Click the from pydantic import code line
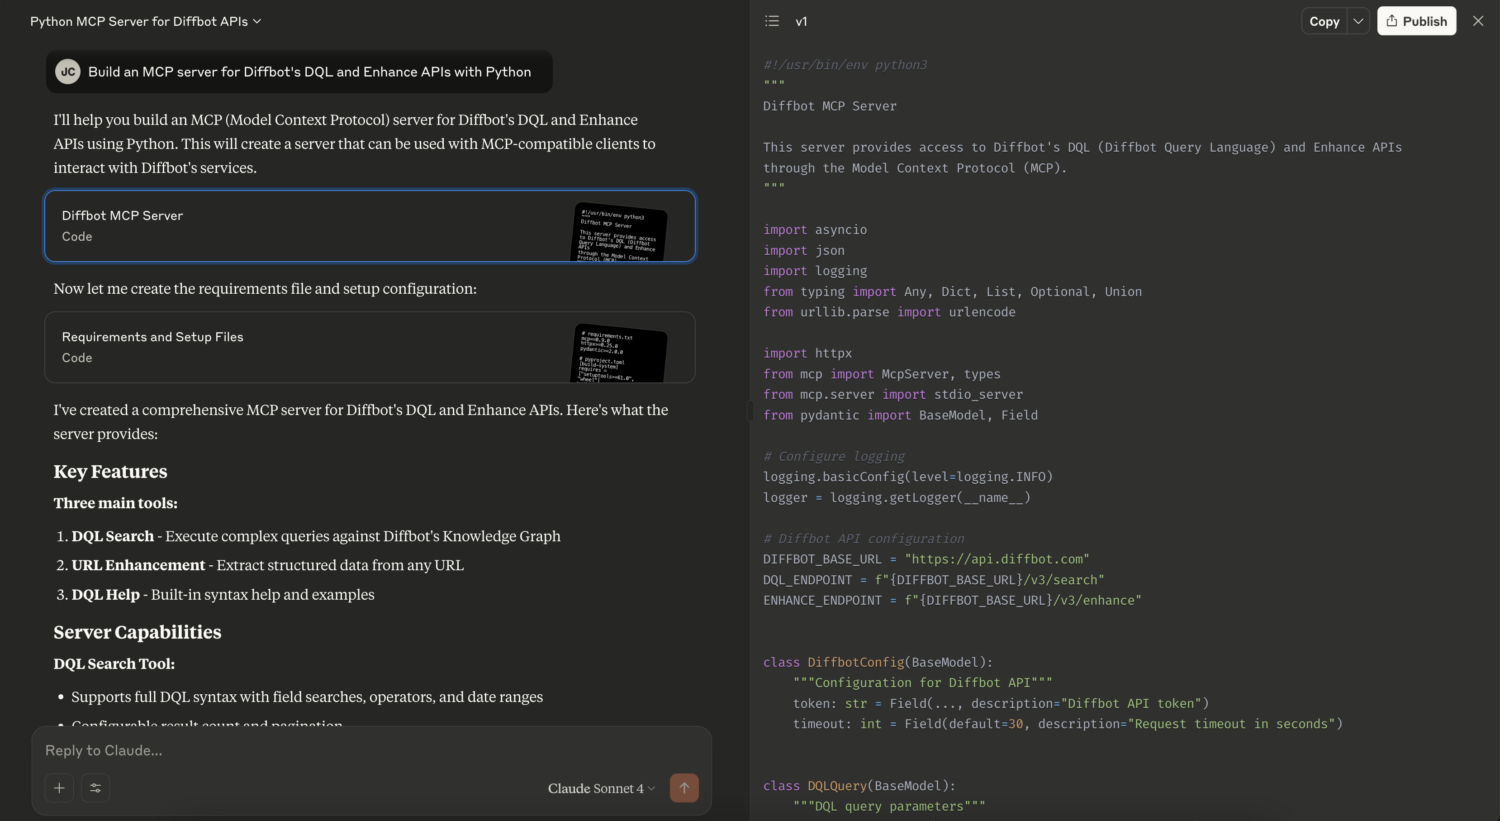The image size is (1500, 821). pyautogui.click(x=900, y=415)
